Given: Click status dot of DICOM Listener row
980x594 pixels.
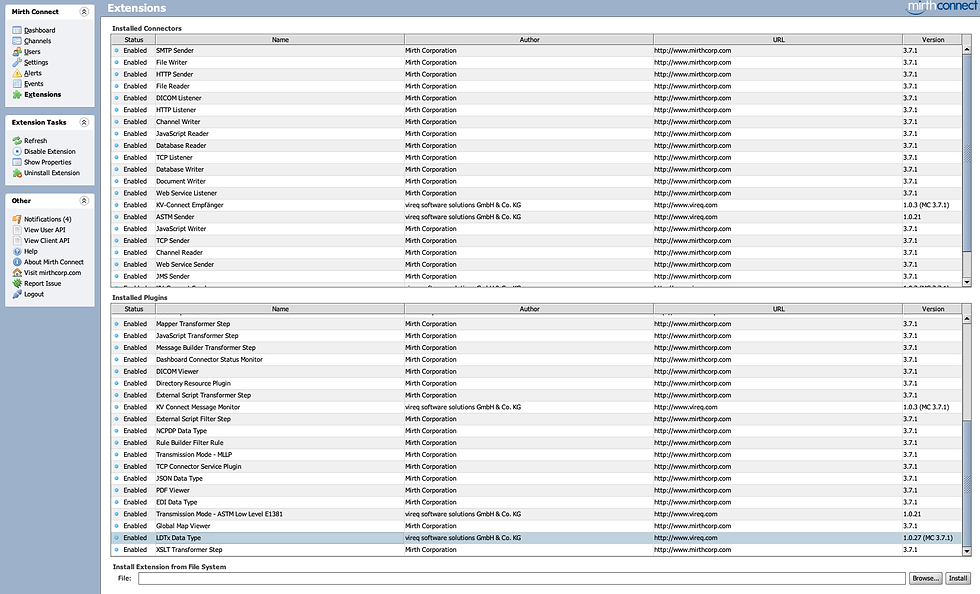Looking at the screenshot, I should (x=116, y=98).
